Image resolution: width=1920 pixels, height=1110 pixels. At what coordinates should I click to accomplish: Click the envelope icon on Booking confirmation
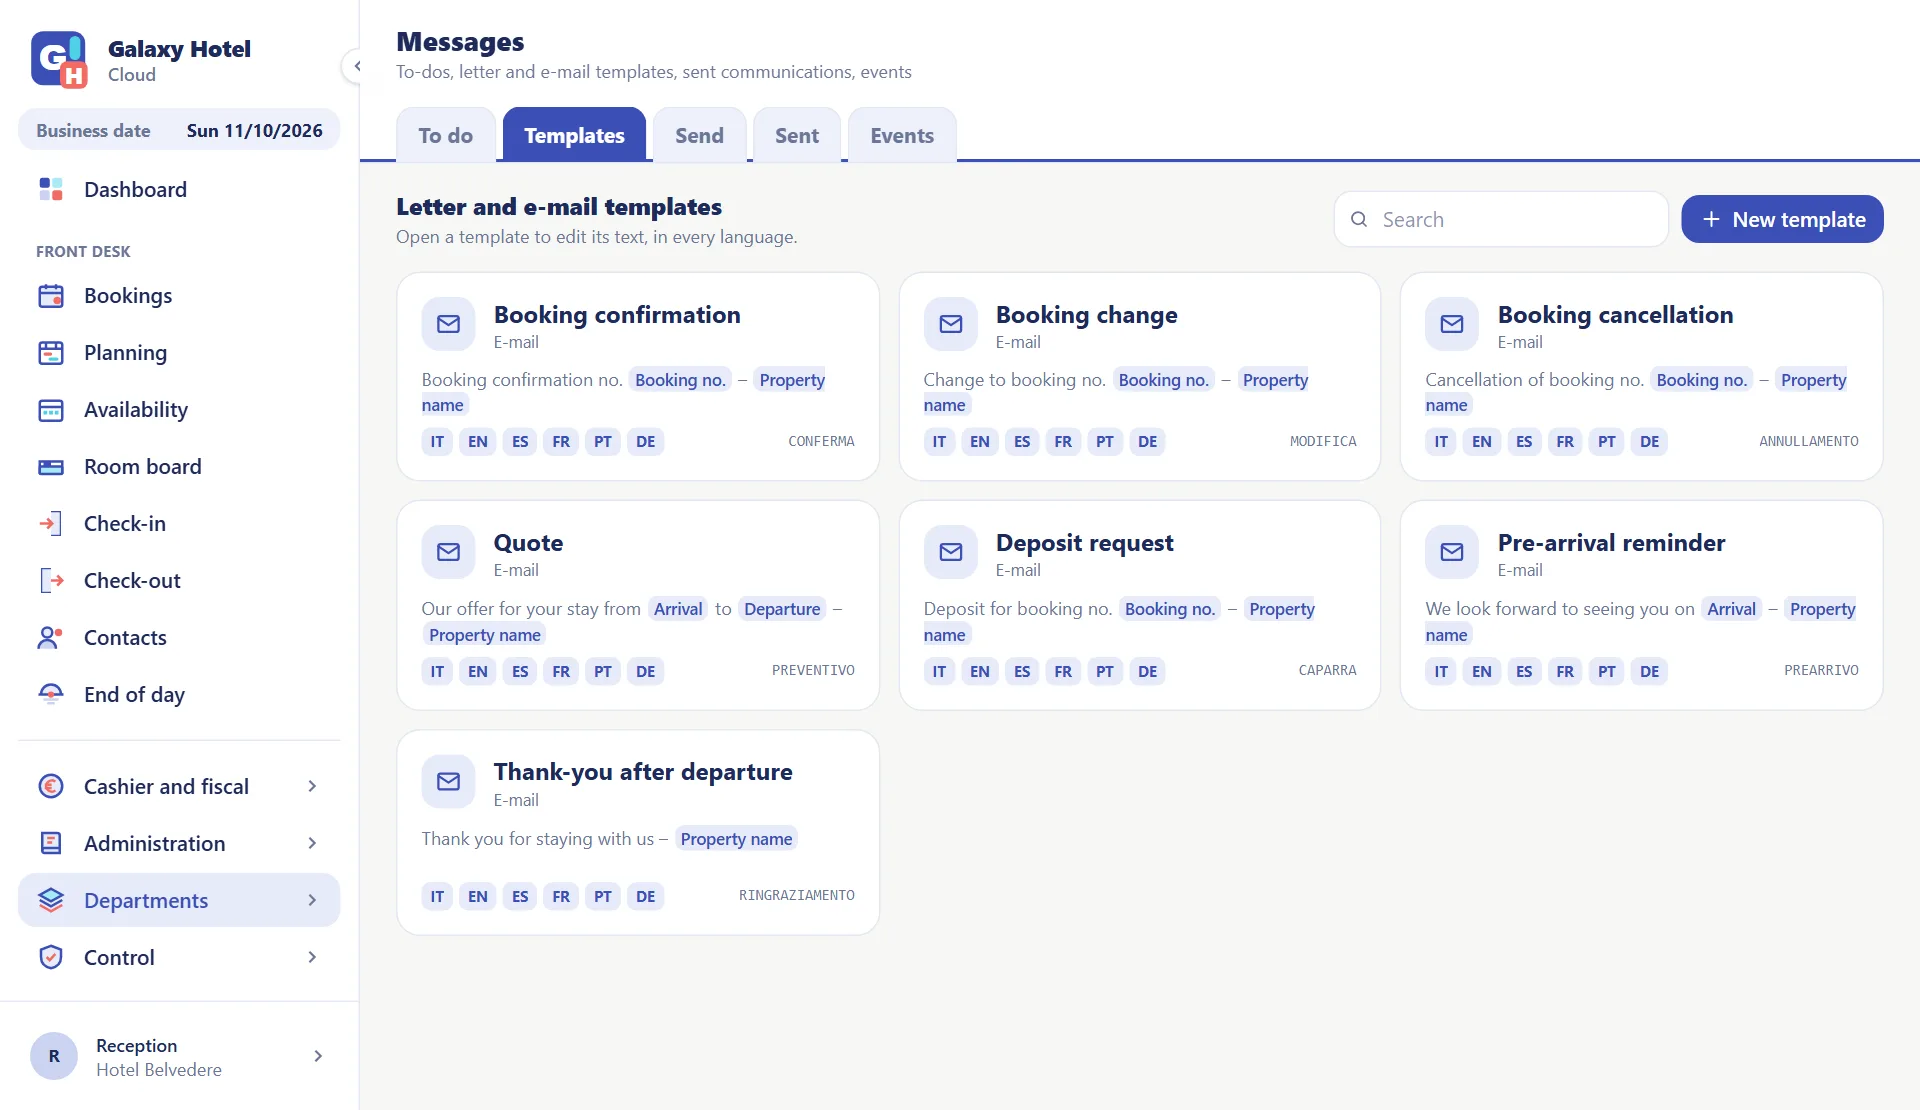click(448, 324)
